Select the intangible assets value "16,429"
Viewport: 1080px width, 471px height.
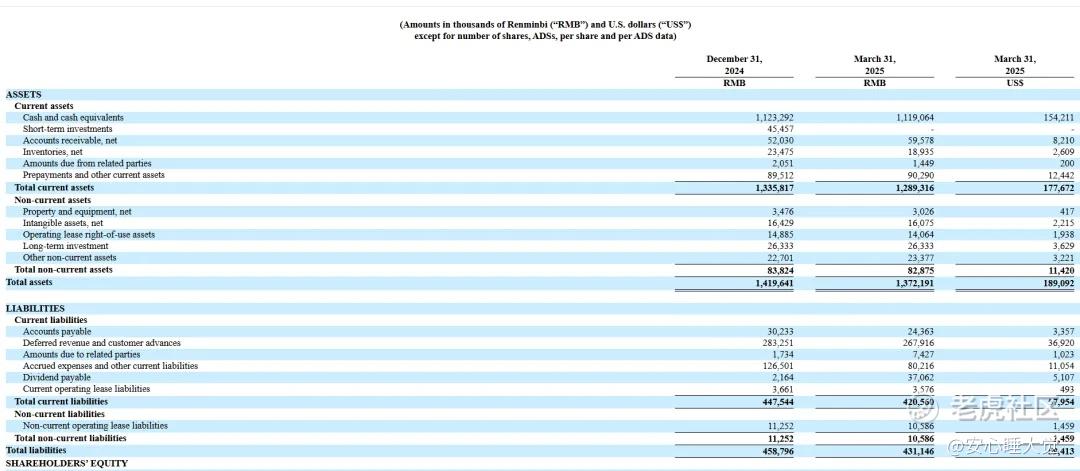(x=780, y=223)
